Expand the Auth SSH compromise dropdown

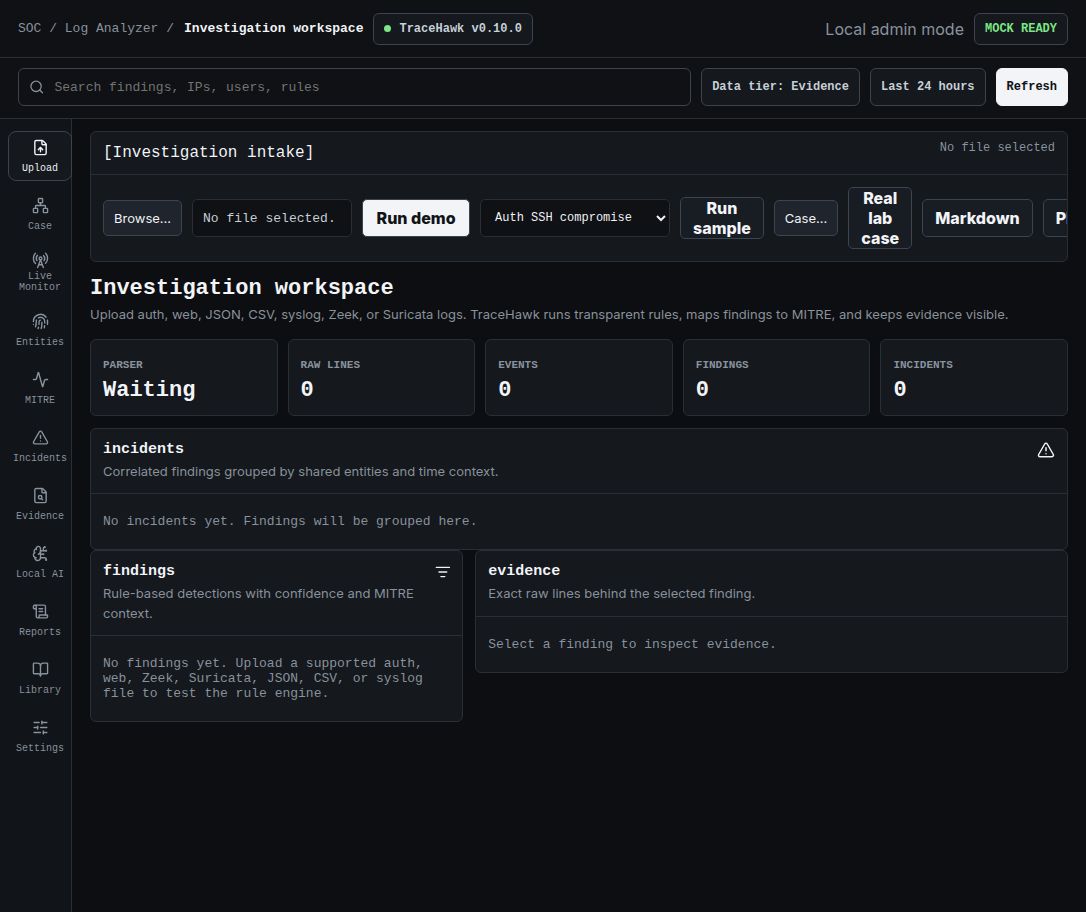(575, 218)
